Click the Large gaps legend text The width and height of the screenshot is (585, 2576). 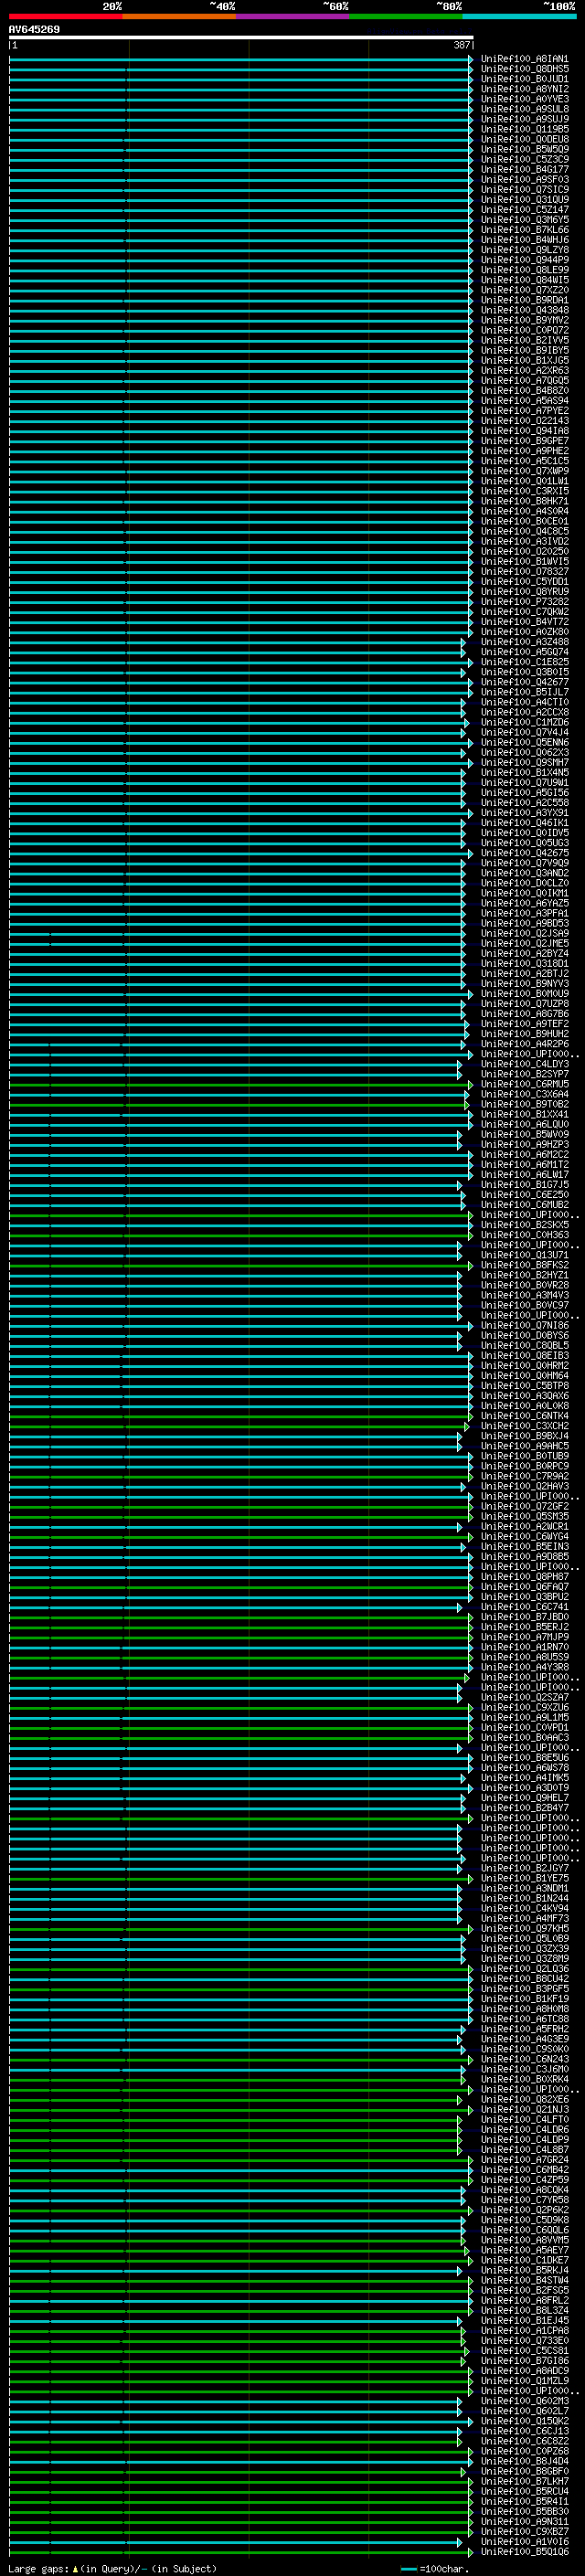pos(112,2568)
